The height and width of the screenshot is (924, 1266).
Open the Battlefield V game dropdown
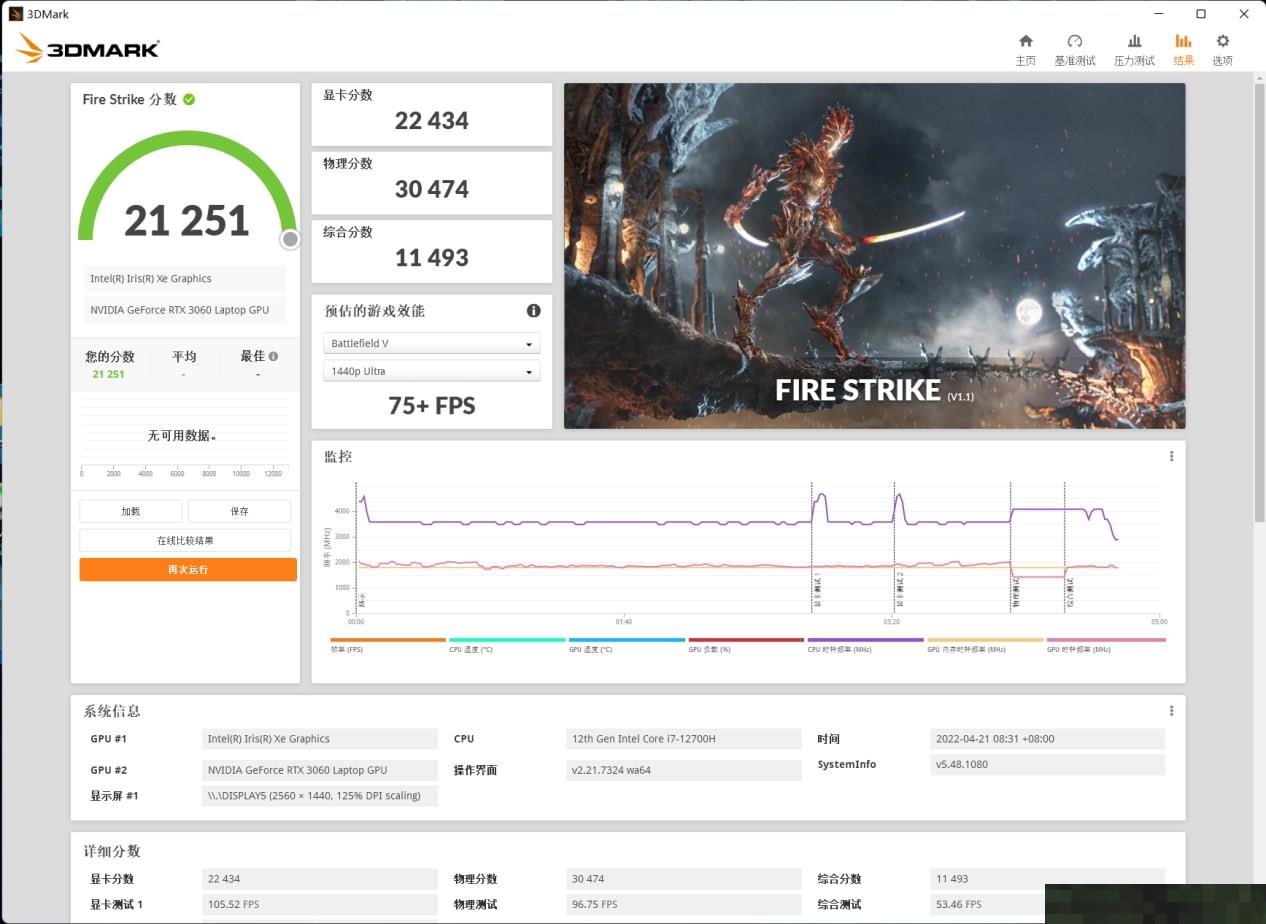pos(431,343)
